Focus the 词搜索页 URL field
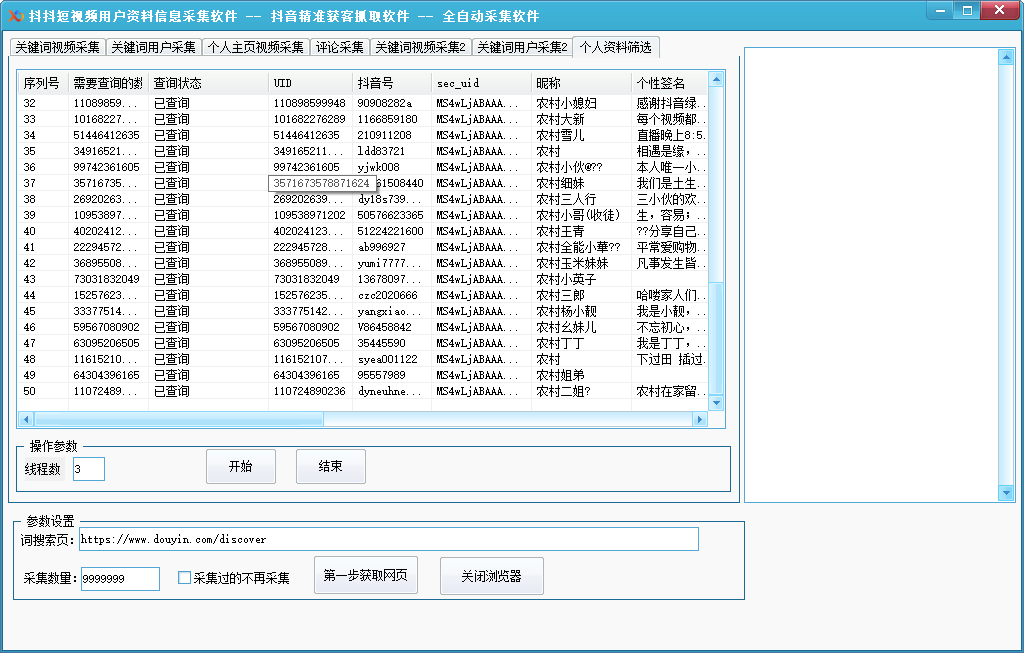 coord(389,539)
